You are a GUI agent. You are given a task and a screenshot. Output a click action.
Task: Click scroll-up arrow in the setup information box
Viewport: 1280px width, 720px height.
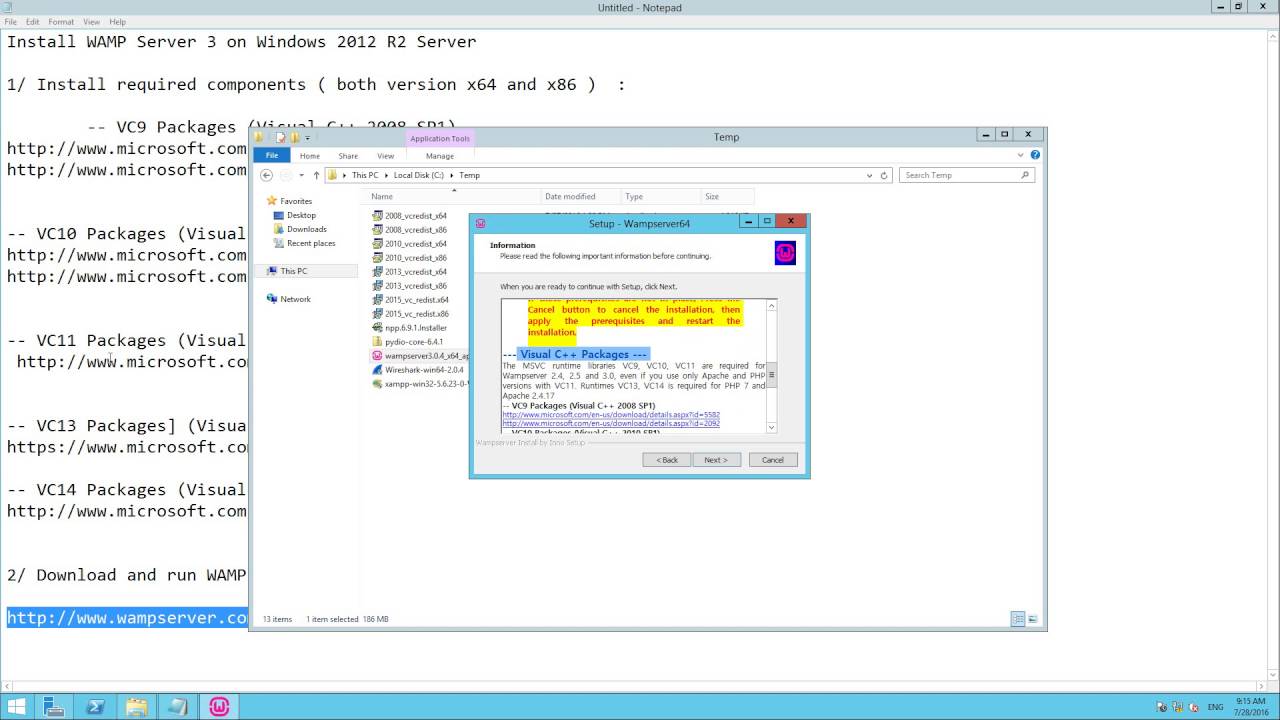(x=771, y=305)
